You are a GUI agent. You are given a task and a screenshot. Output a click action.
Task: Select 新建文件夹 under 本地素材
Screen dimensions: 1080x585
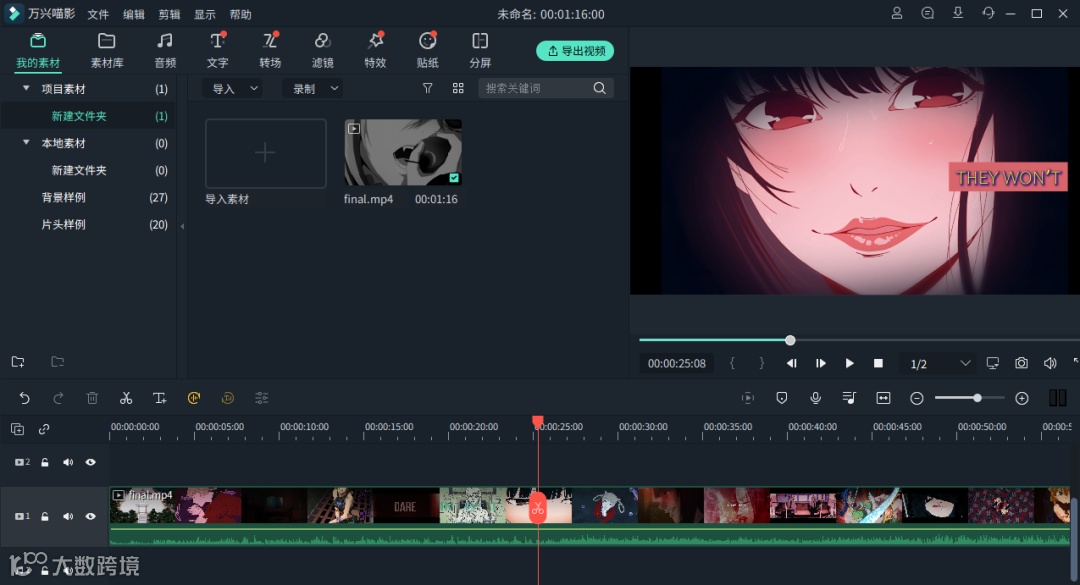[79, 170]
